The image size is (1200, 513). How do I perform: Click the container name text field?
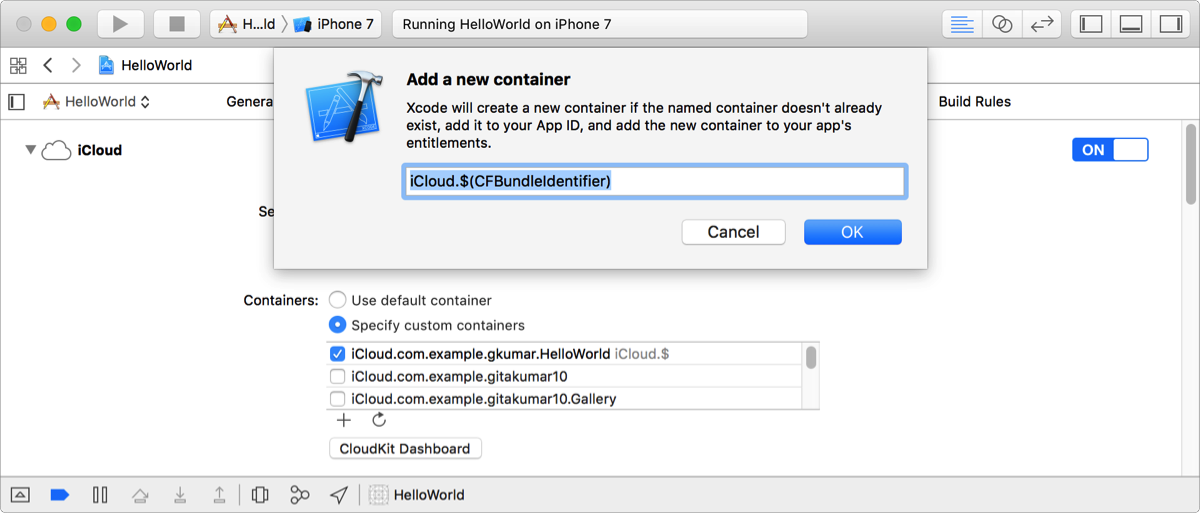(655, 181)
